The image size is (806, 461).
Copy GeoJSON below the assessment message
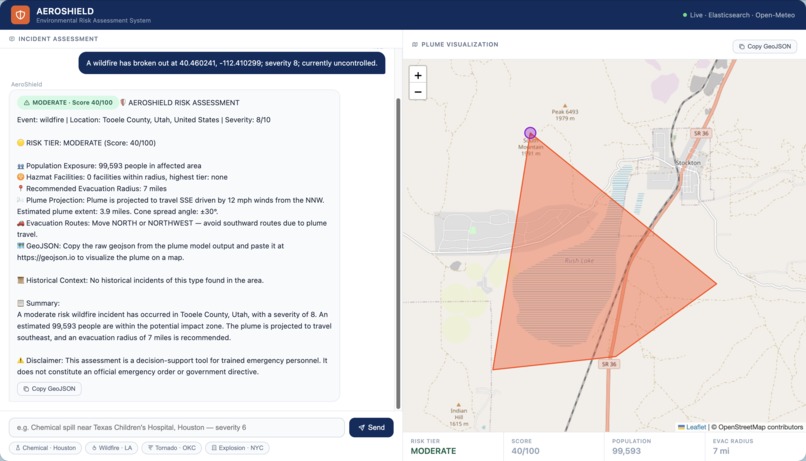[49, 389]
